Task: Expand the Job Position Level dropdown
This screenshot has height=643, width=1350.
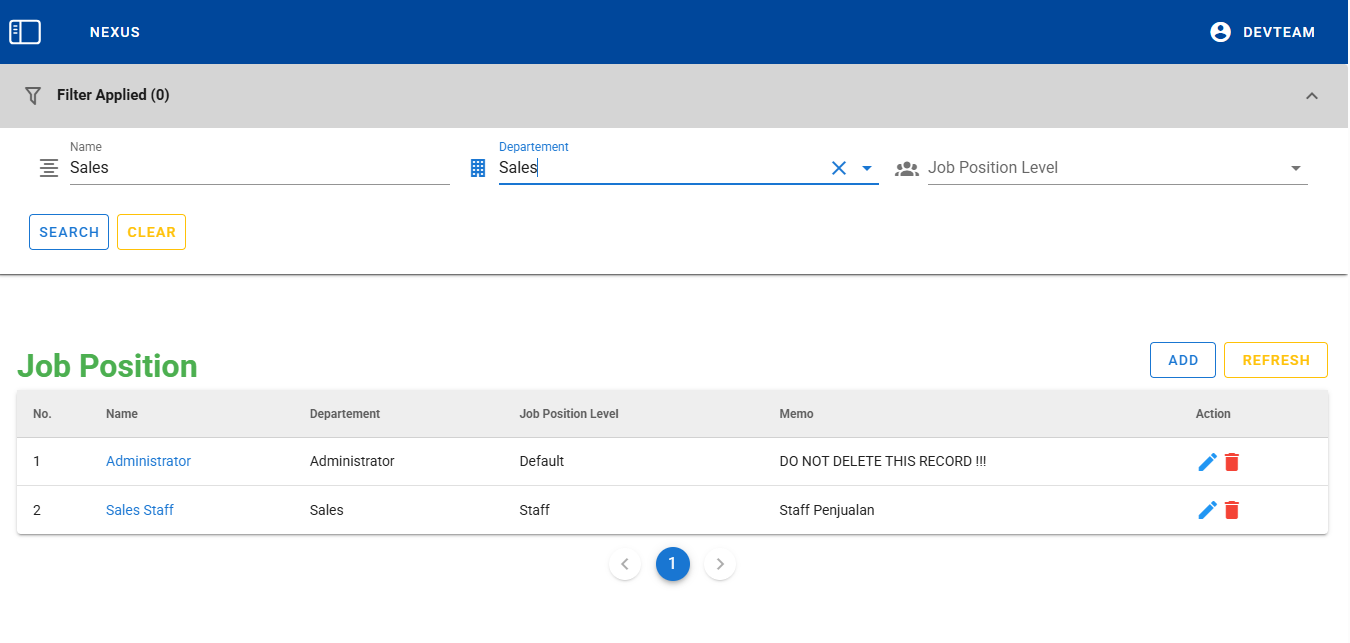Action: pos(1296,168)
